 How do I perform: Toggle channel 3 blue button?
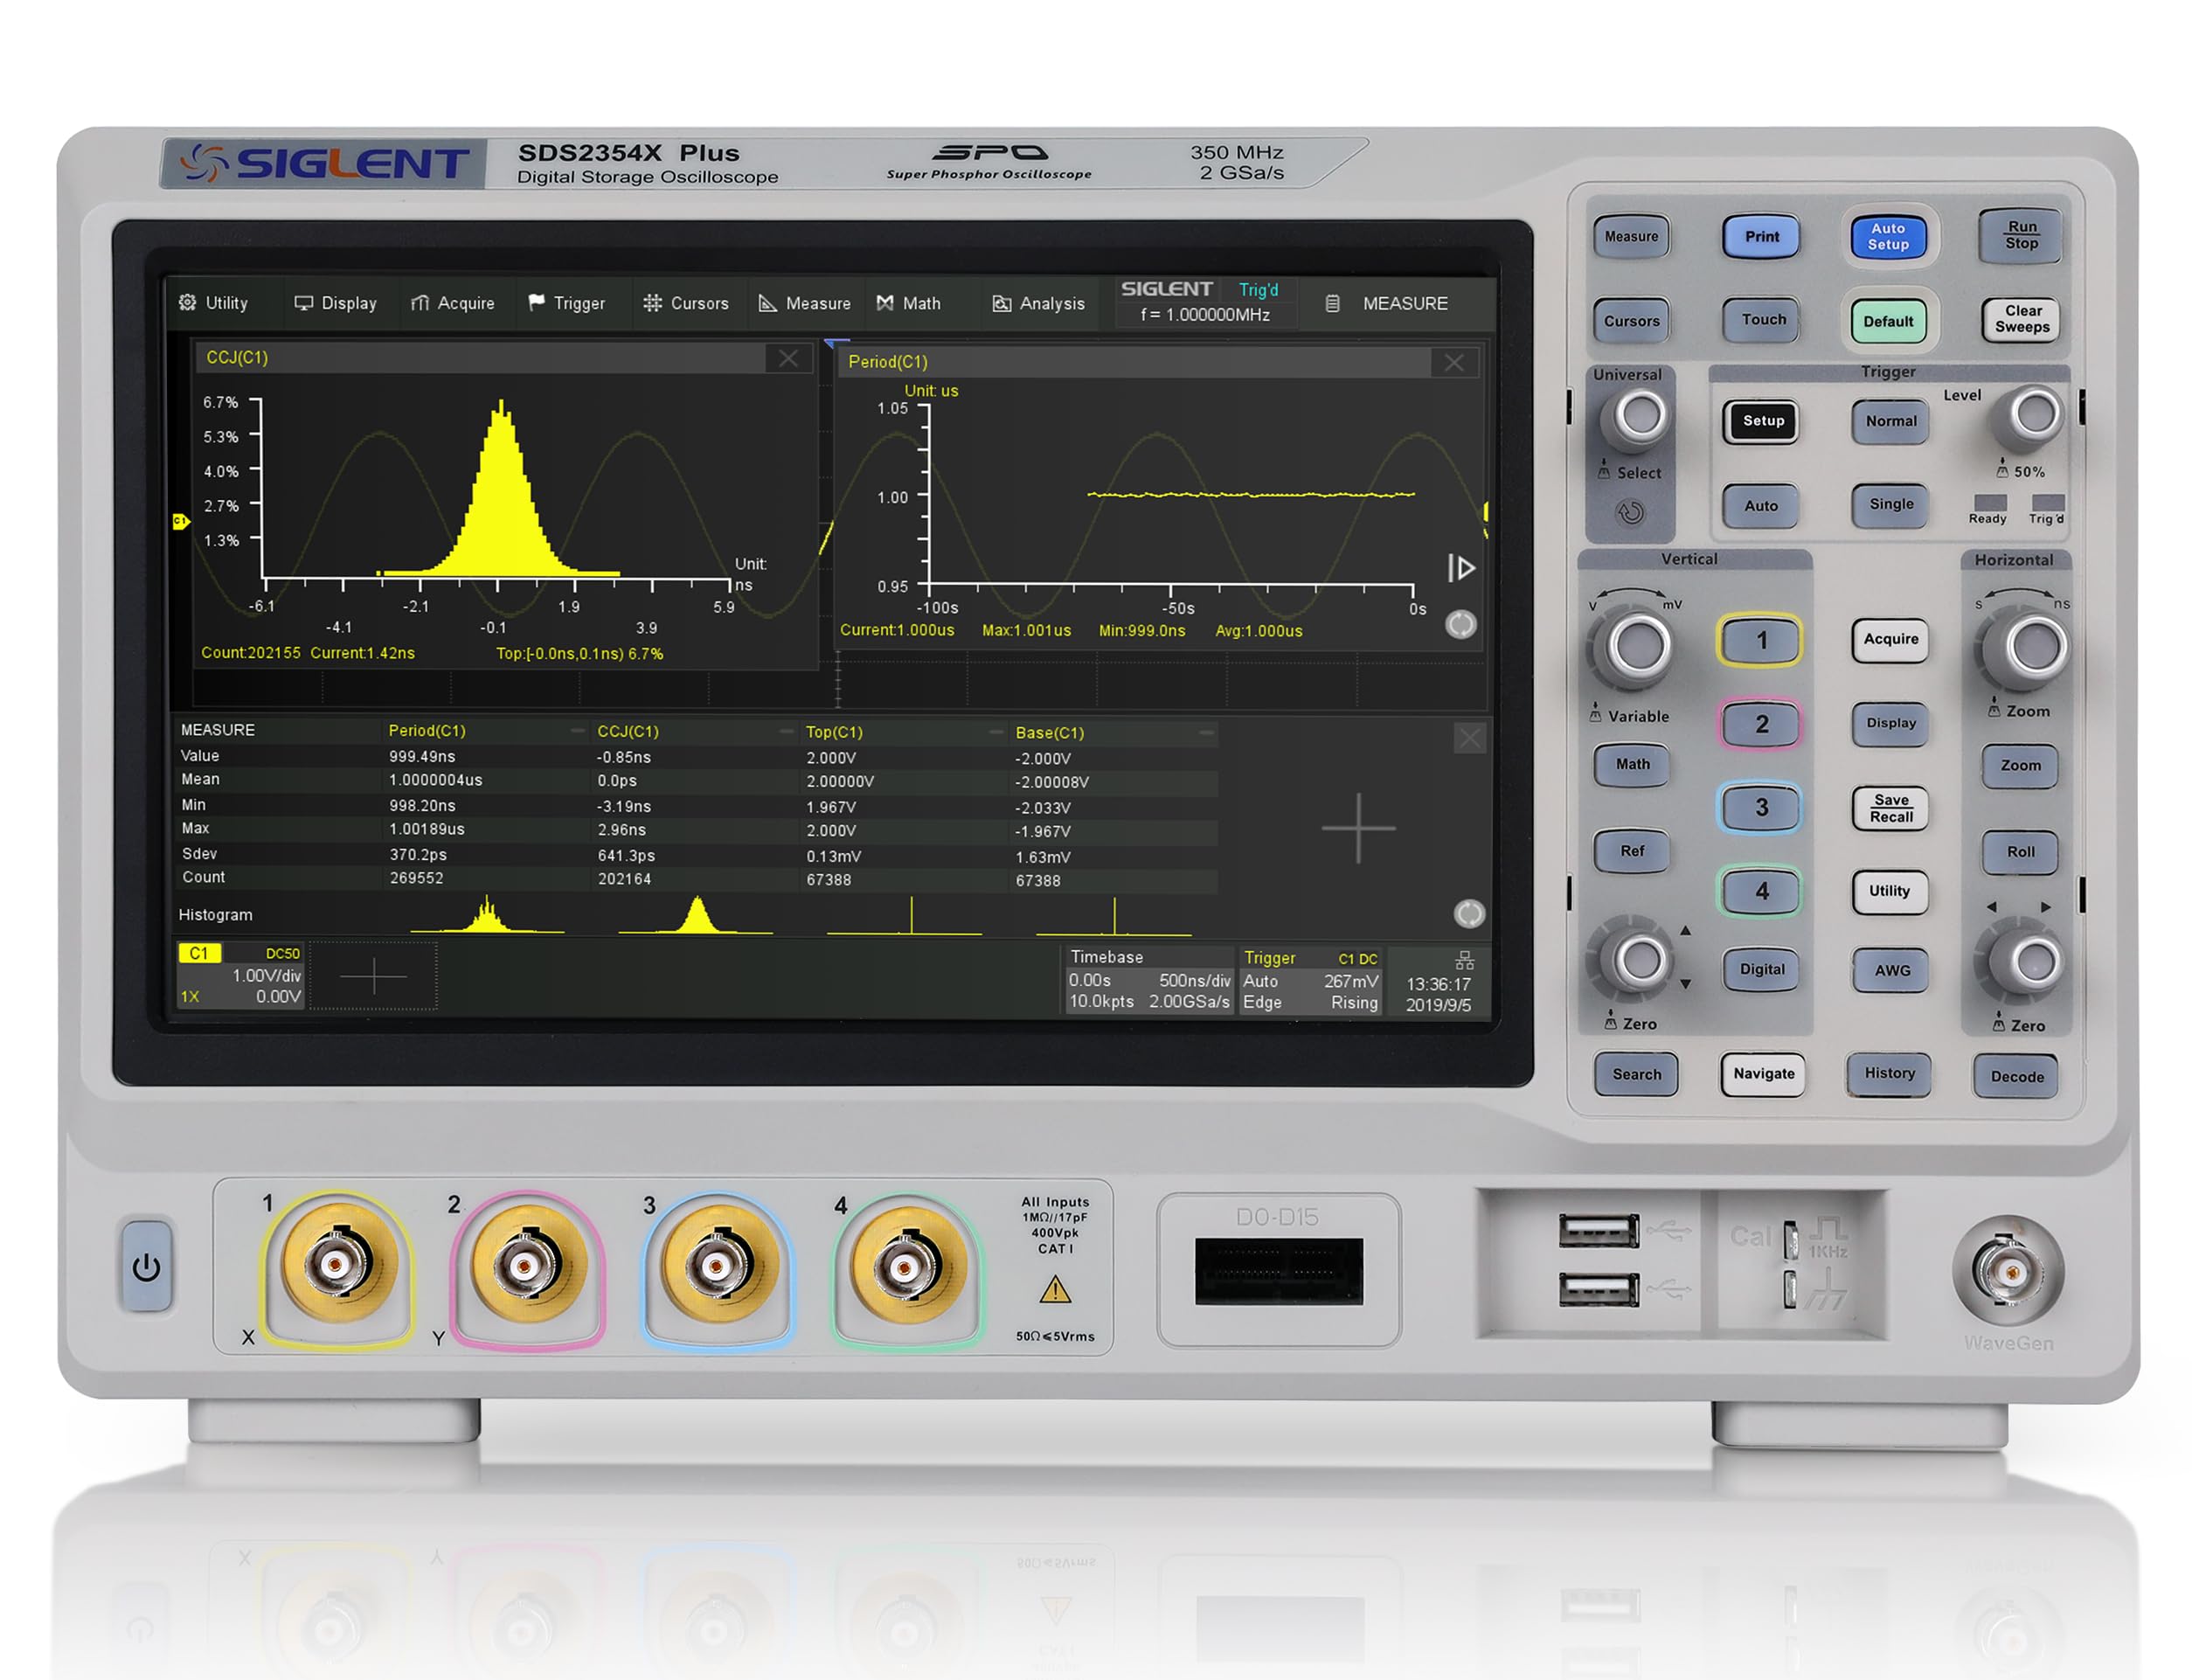coord(1760,807)
